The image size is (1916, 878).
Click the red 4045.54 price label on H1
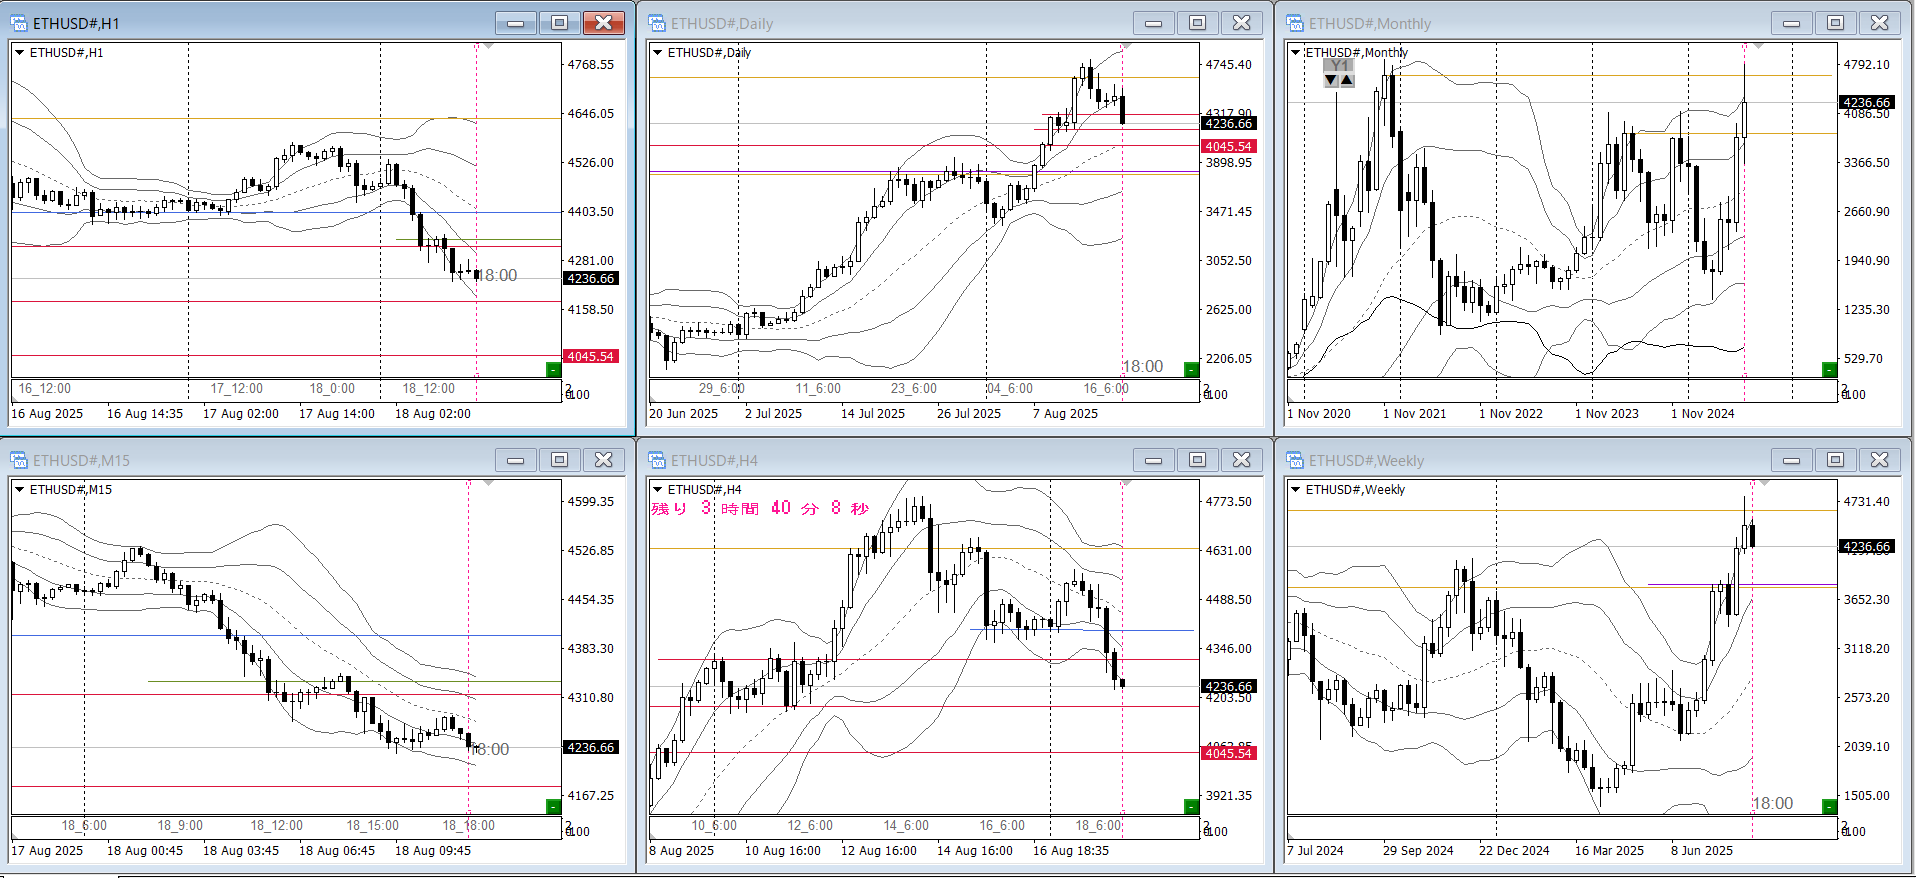591,357
